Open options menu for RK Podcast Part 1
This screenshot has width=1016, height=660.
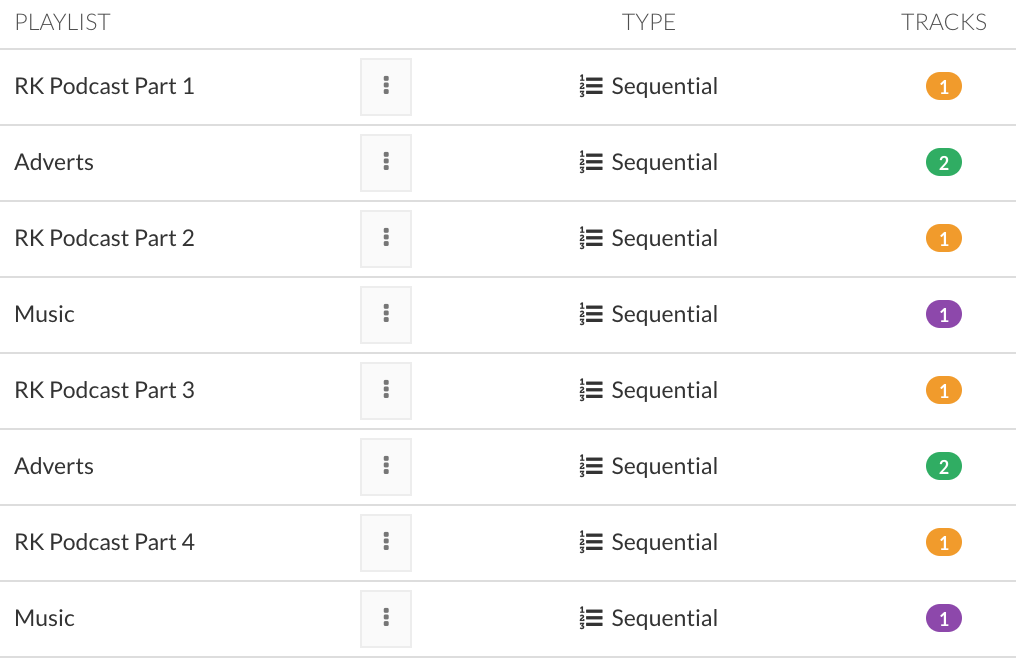[x=386, y=87]
